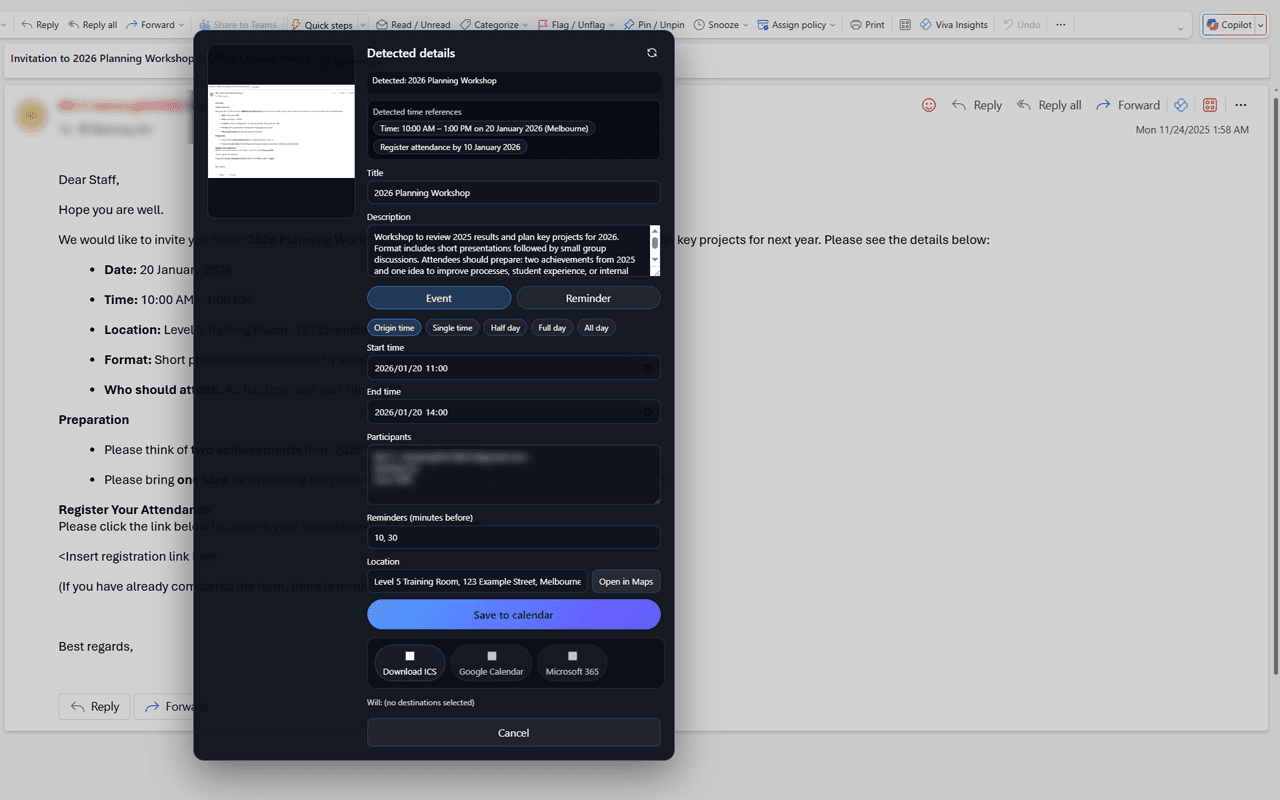
Task: Open Viva Insights from the toolbar
Action: (954, 25)
